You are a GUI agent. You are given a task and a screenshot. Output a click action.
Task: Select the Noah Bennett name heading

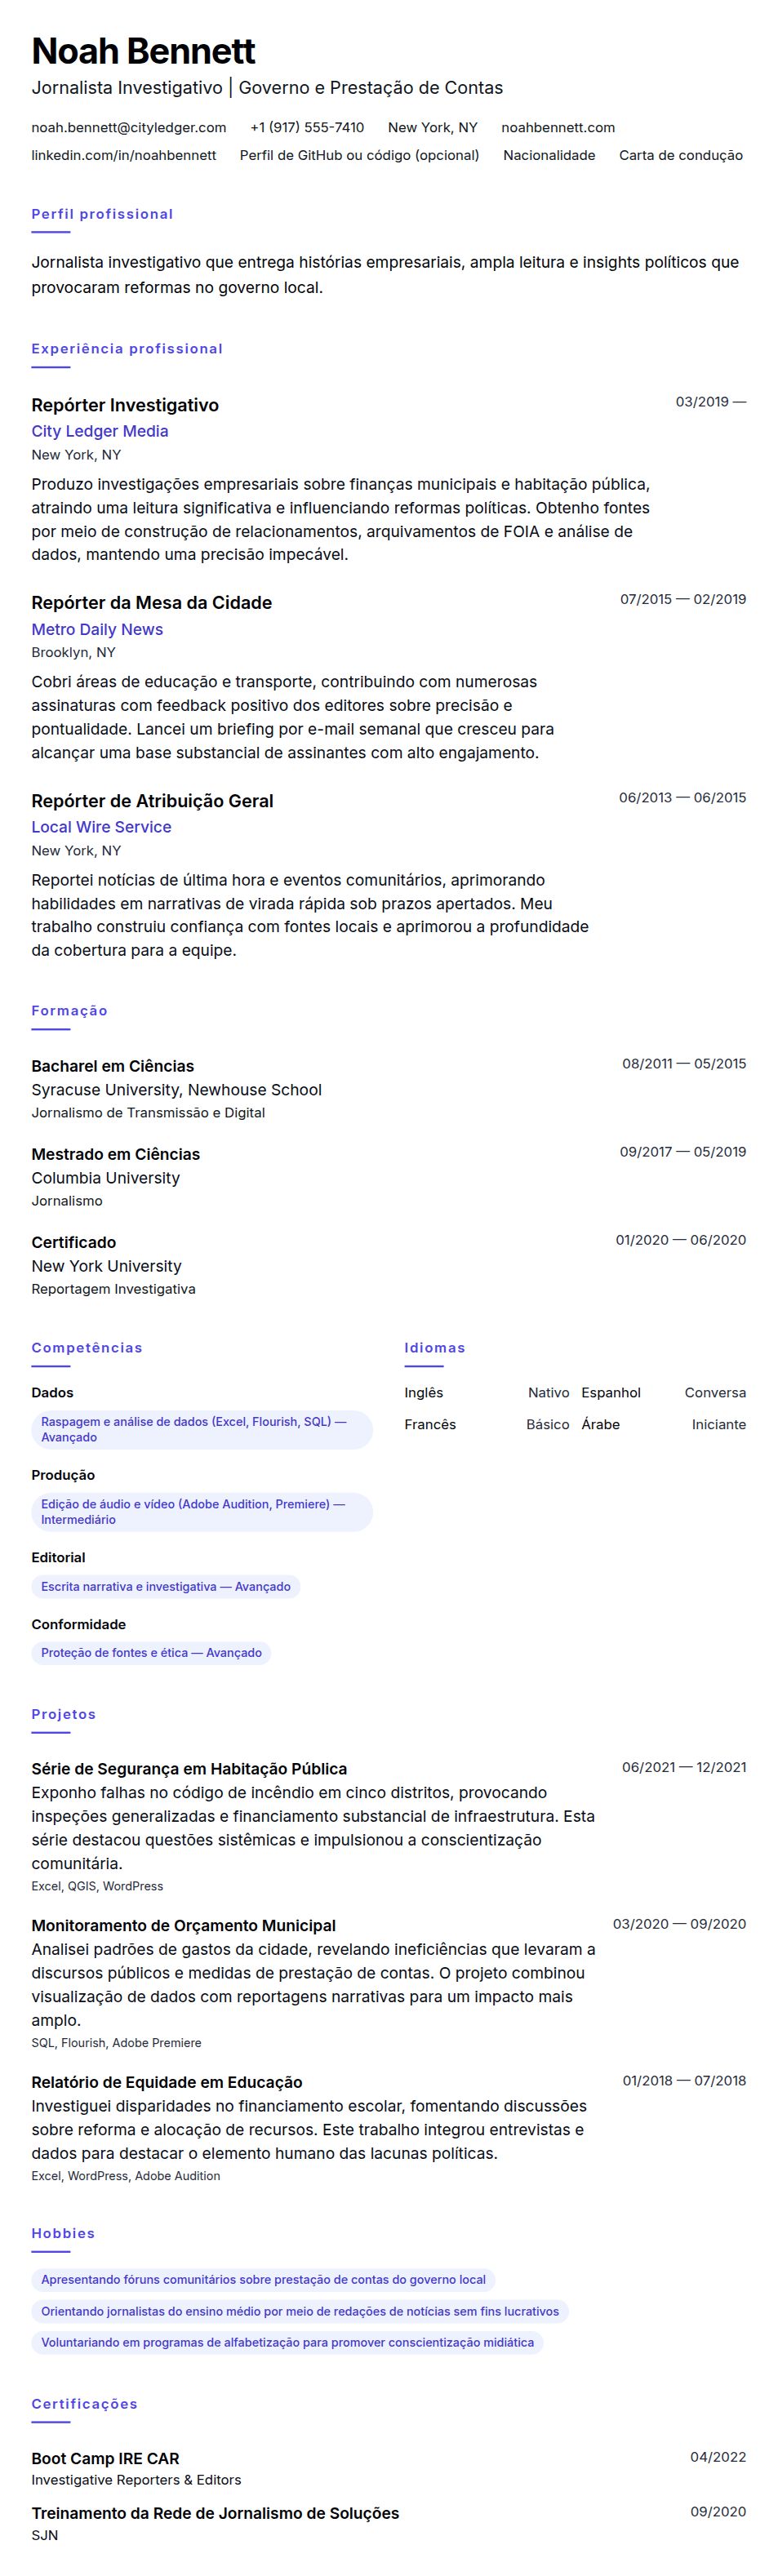coord(143,50)
